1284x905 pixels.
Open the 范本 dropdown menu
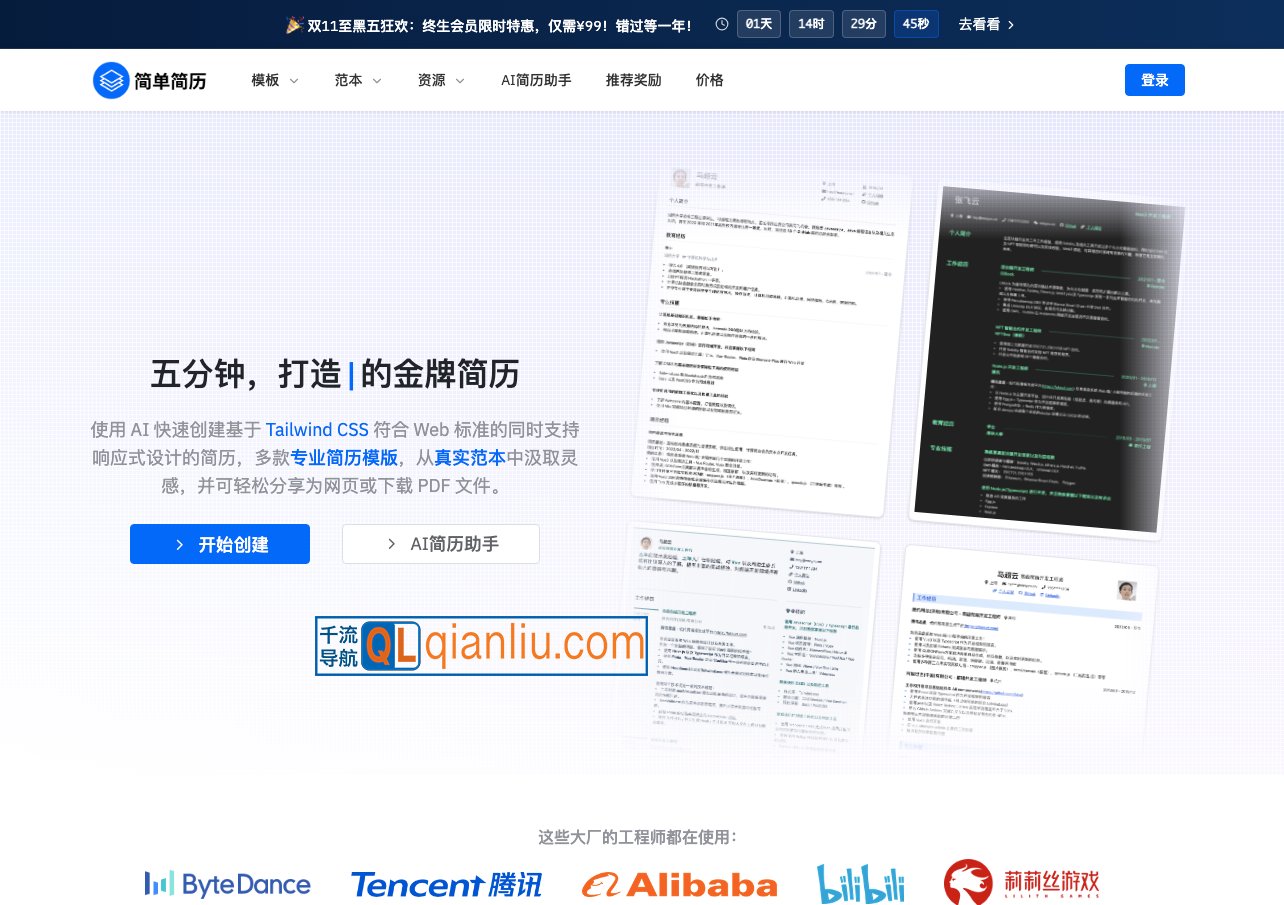click(x=357, y=80)
